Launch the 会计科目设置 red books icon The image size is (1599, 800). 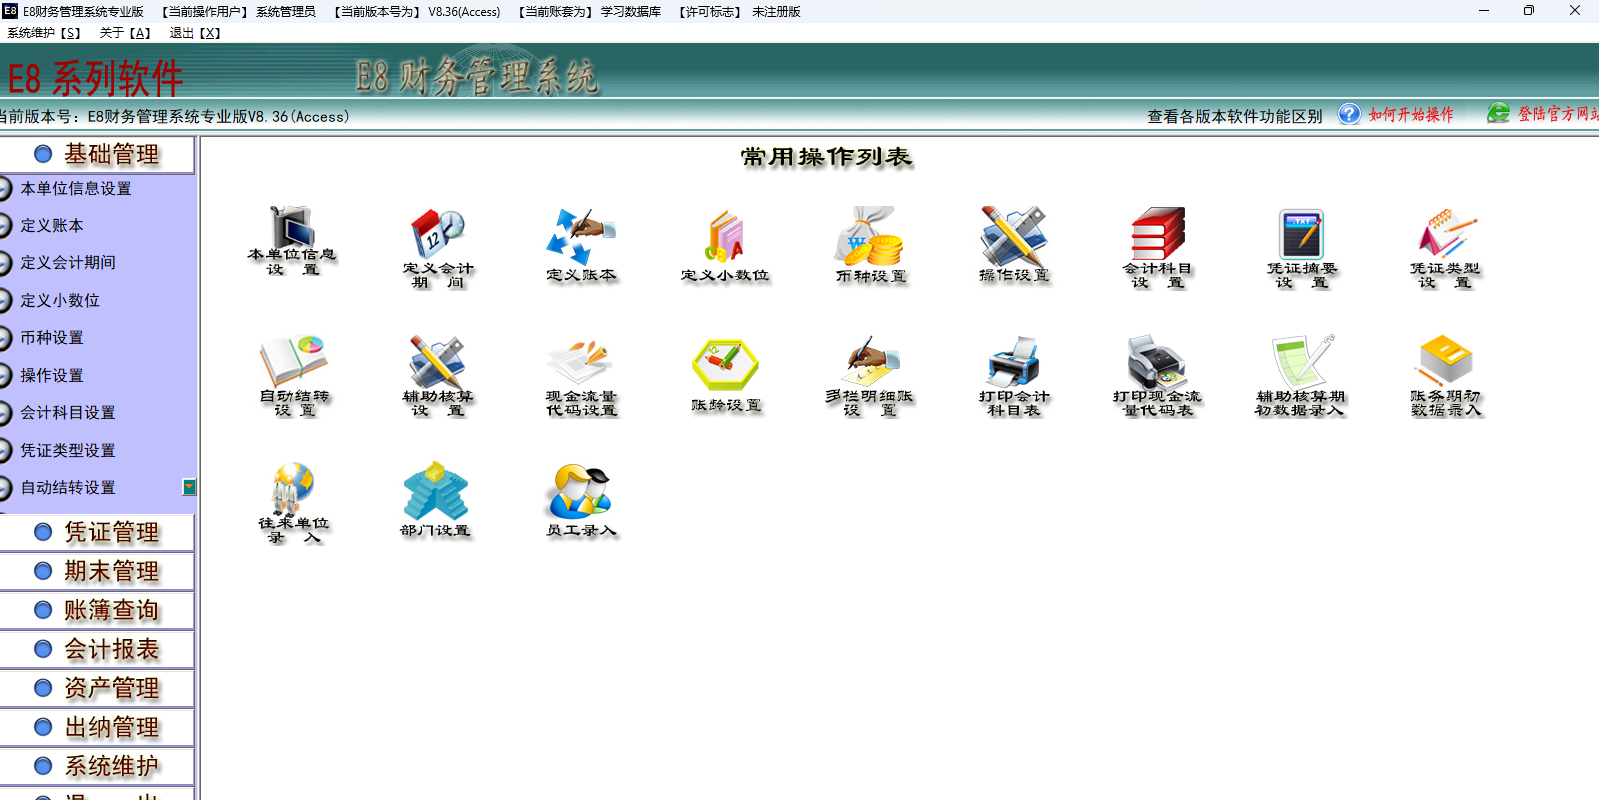point(1157,234)
